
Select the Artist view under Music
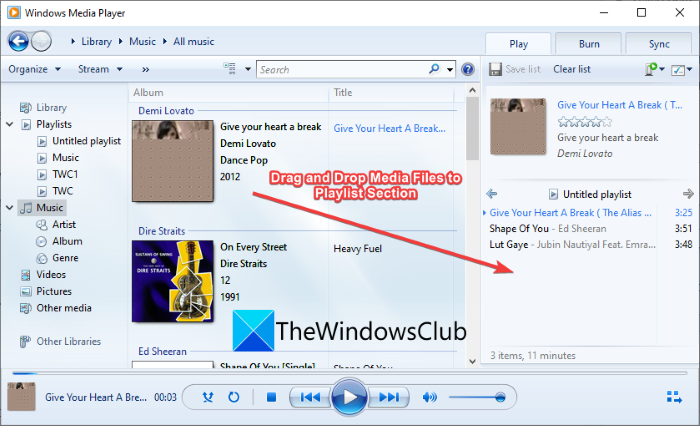[64, 225]
